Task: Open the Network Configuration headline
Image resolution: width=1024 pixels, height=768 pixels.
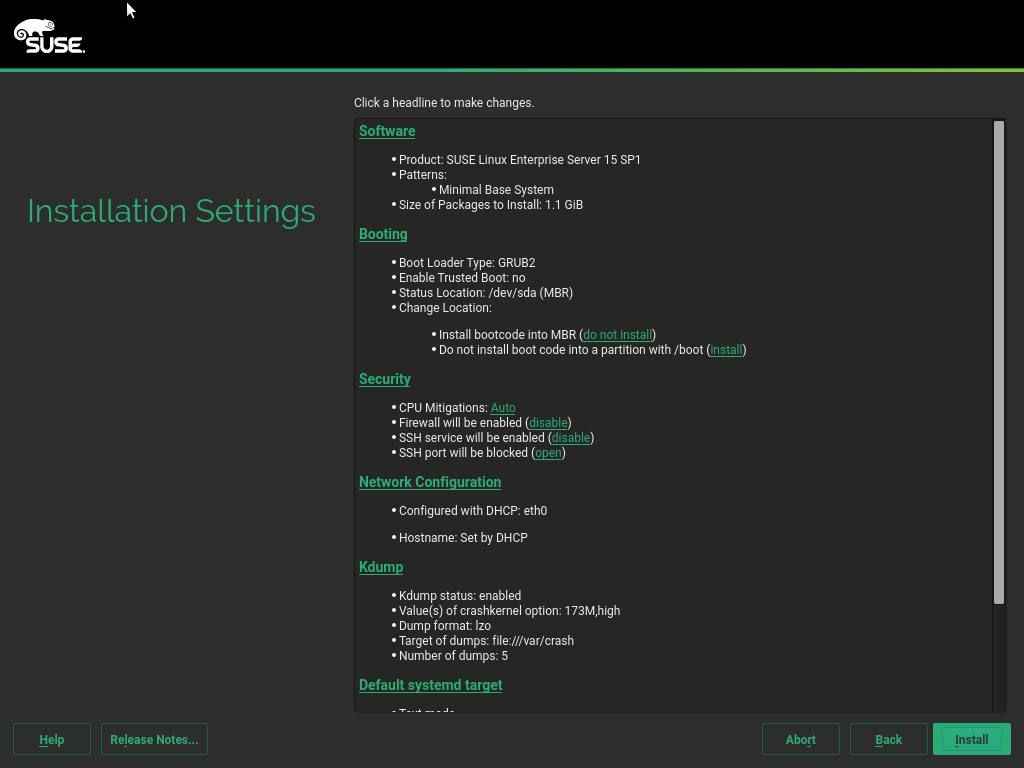Action: pos(430,482)
